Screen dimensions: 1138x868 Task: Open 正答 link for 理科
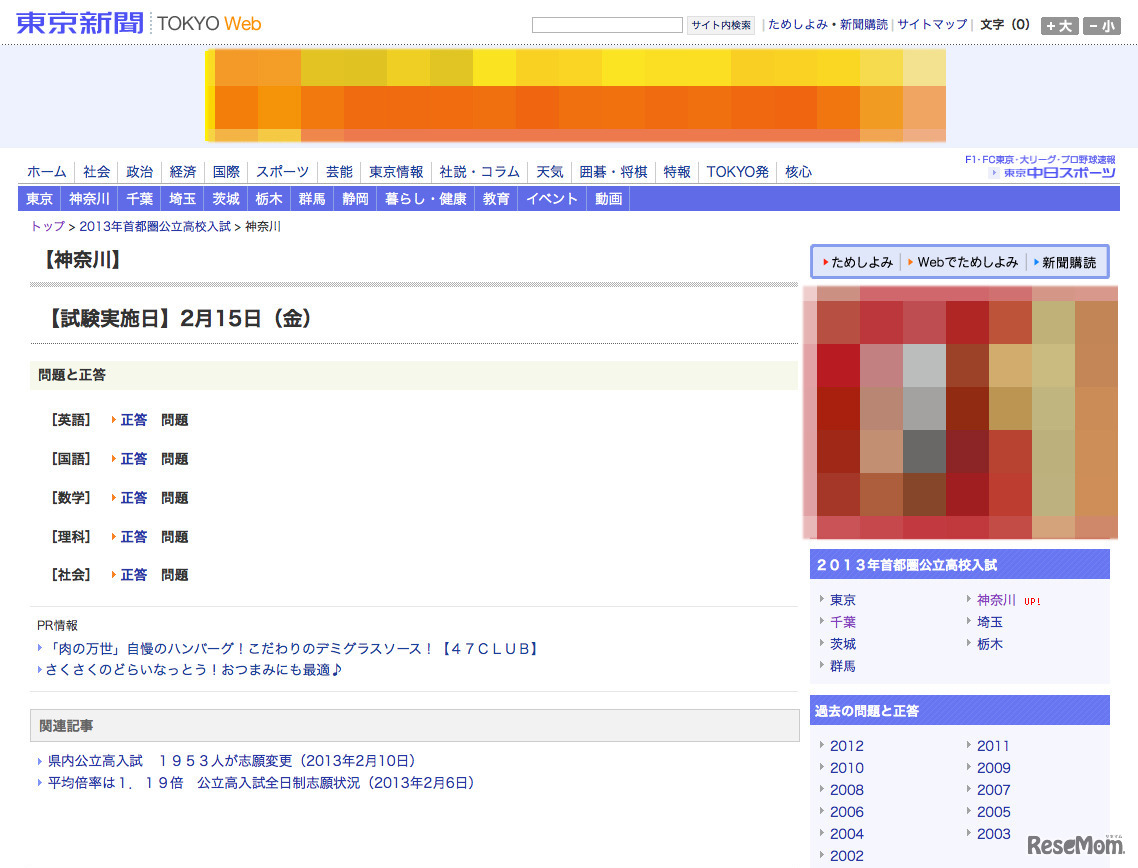[134, 537]
